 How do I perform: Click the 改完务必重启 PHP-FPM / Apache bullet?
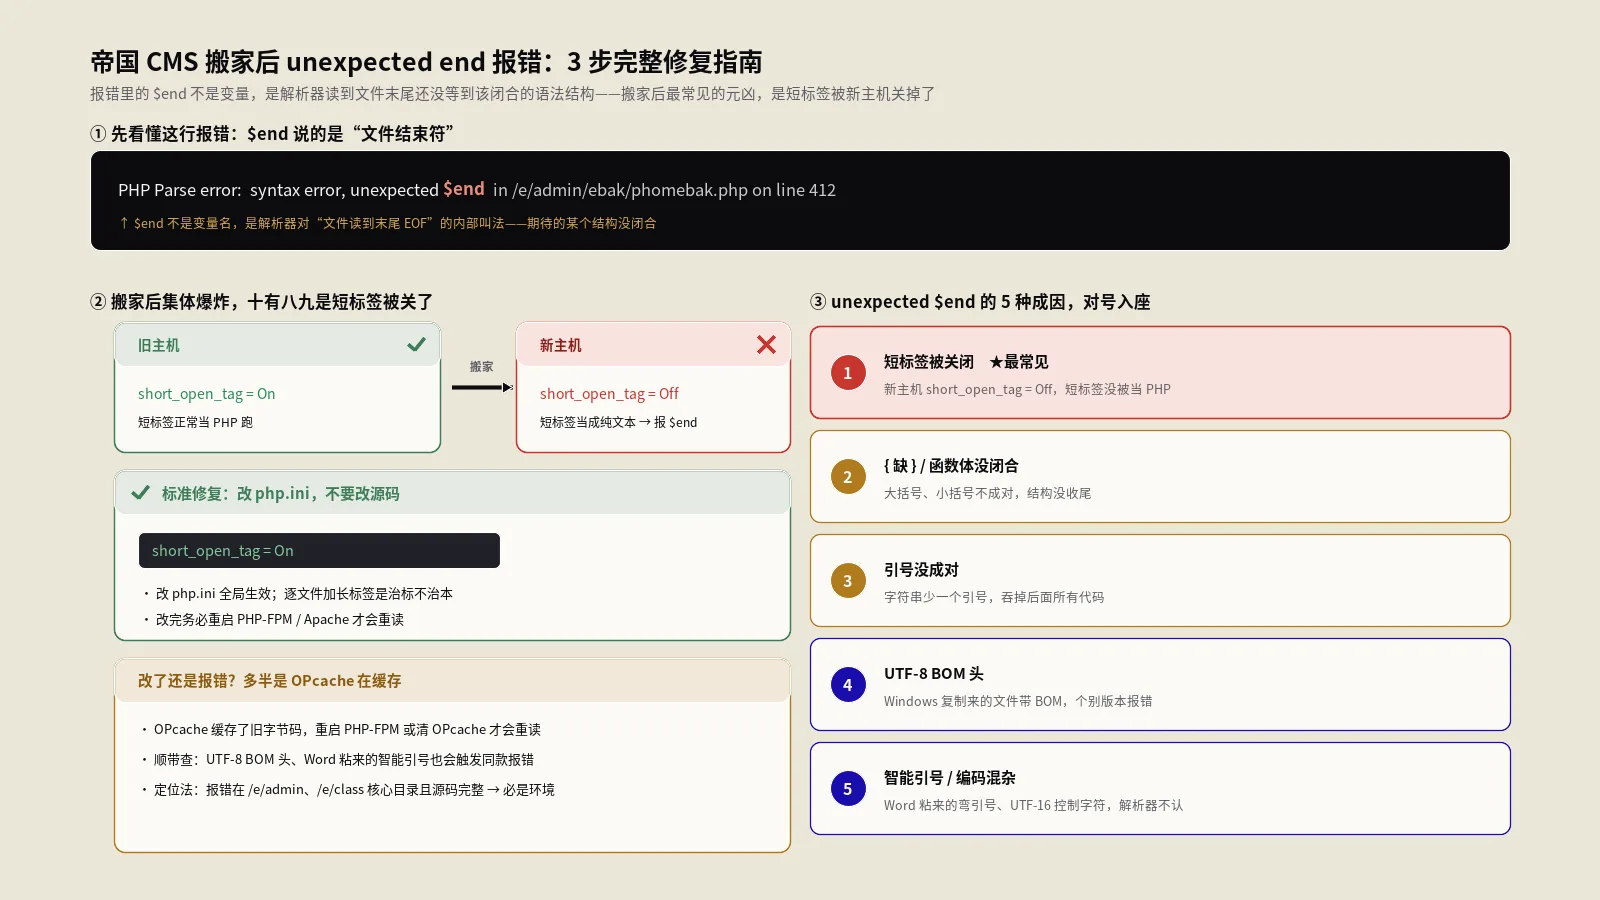click(x=273, y=620)
